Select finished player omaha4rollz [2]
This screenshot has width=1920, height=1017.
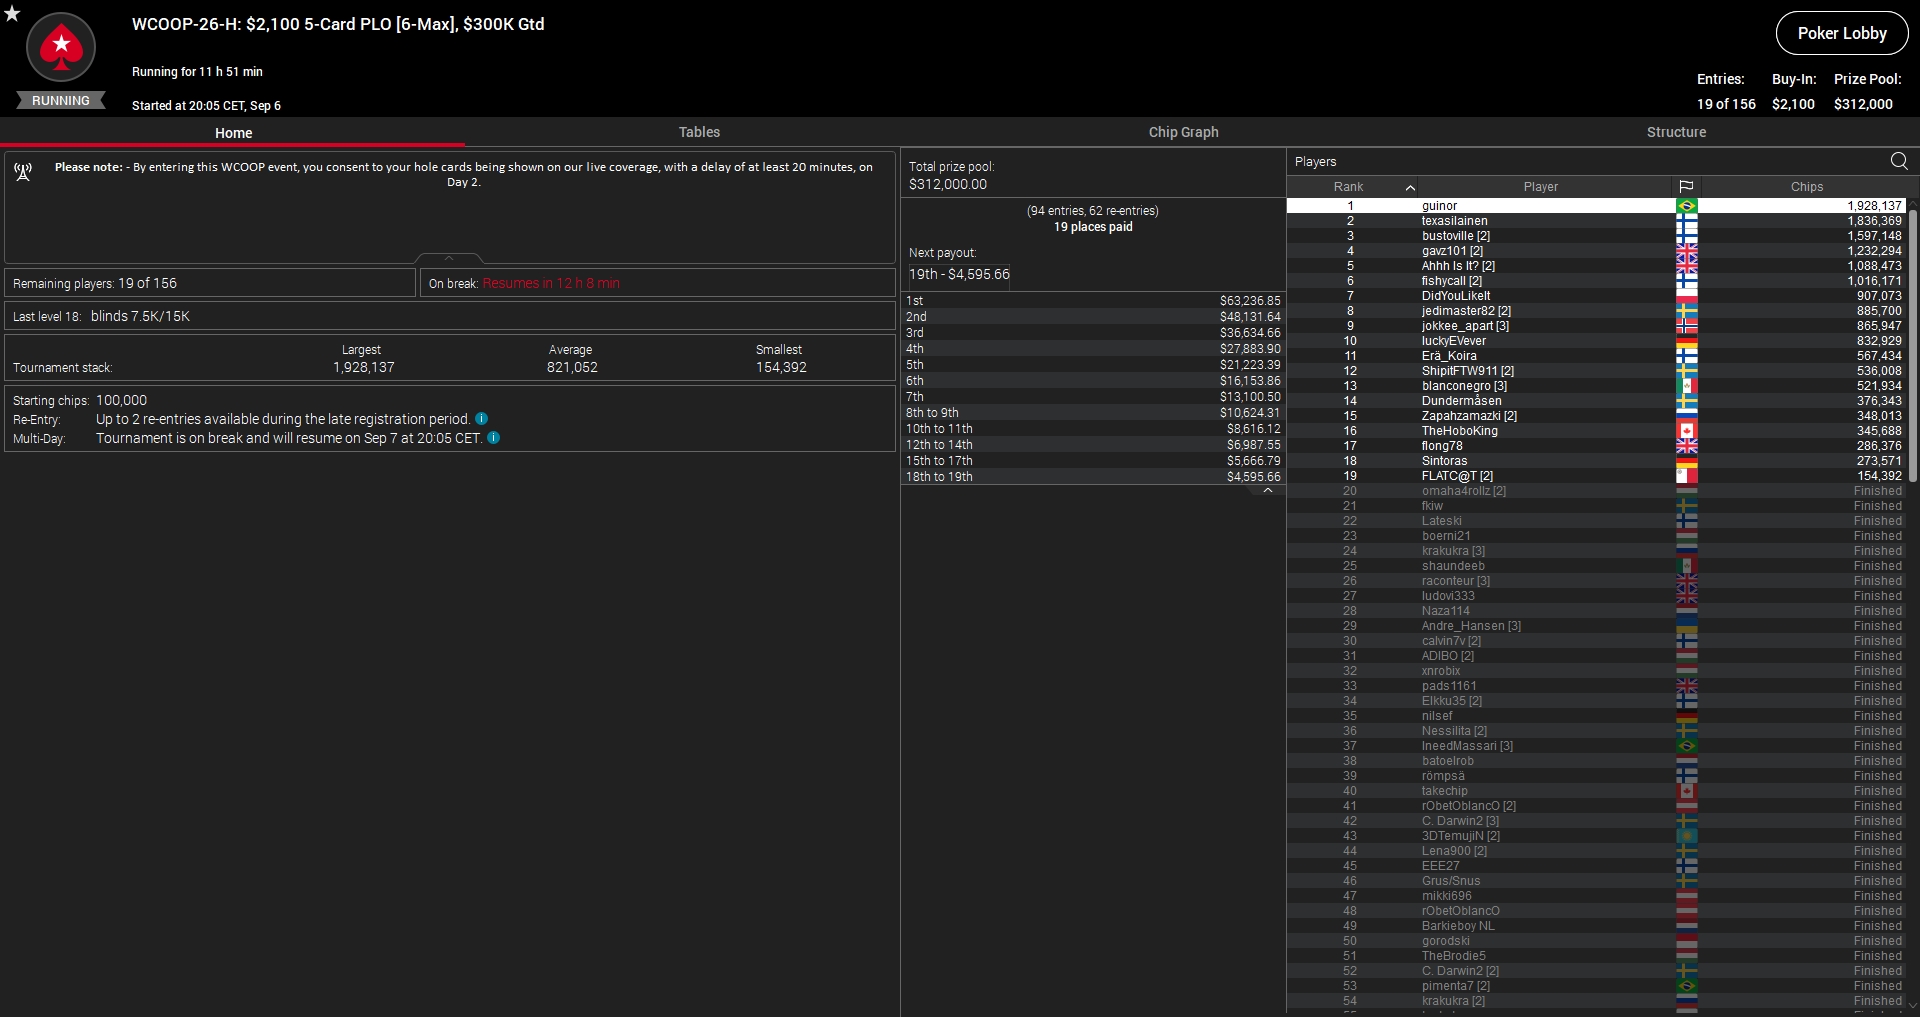pos(1596,491)
